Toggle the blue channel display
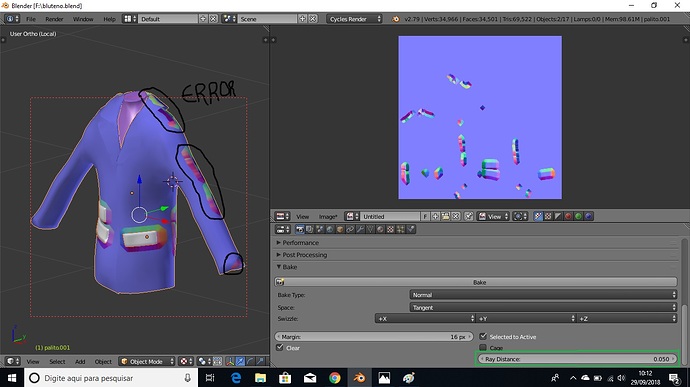Viewport: 690px width, 387px height. [588, 216]
